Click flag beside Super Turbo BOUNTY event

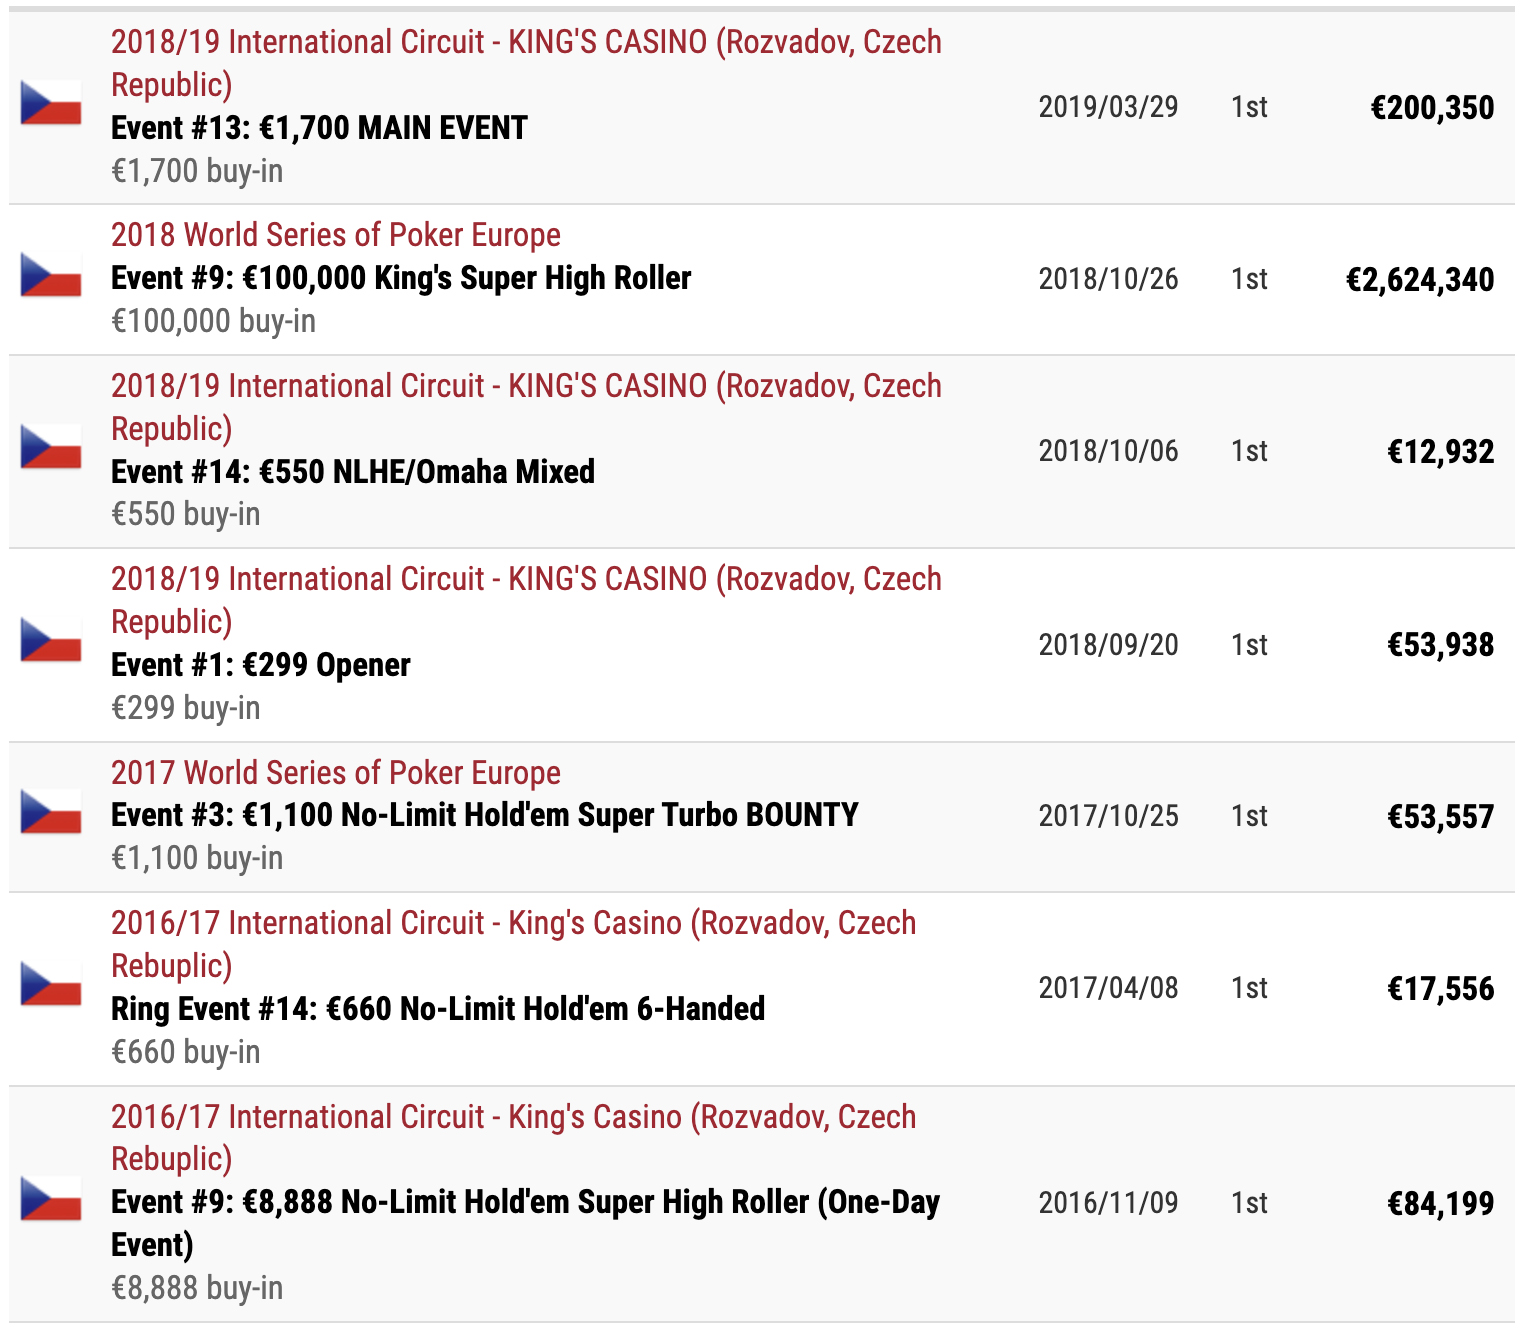point(51,812)
